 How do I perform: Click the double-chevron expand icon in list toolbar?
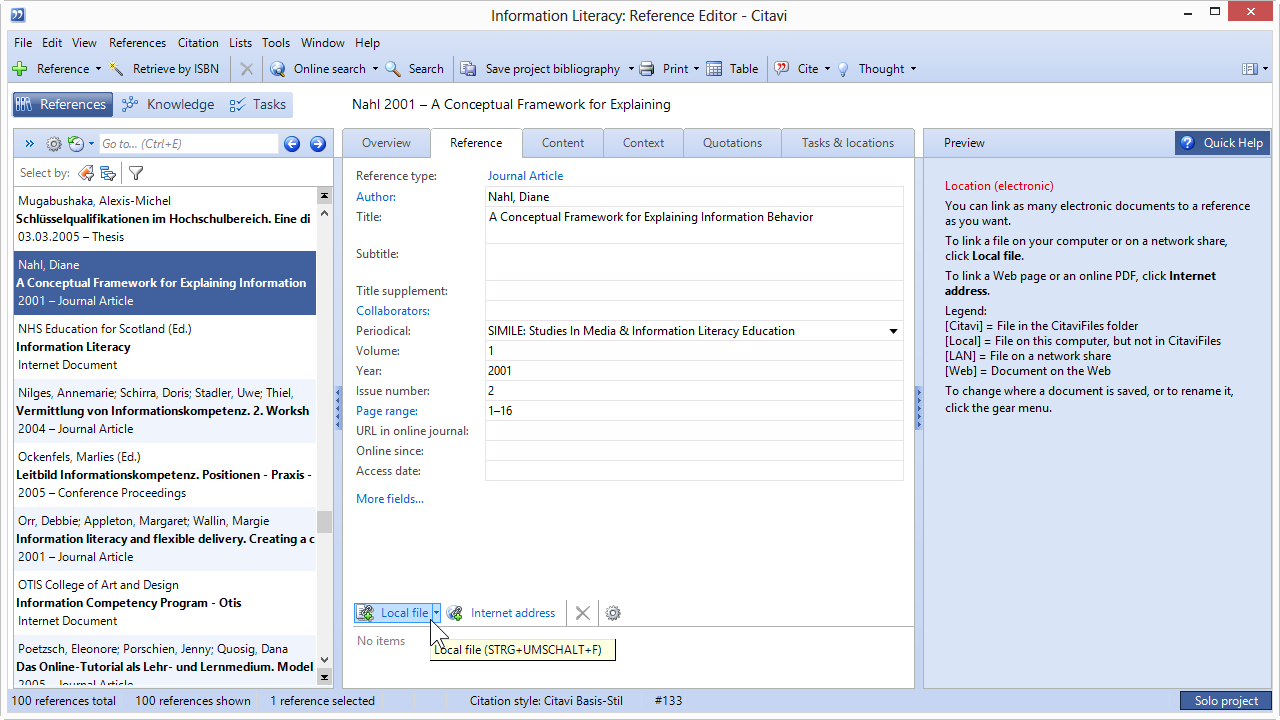(29, 144)
